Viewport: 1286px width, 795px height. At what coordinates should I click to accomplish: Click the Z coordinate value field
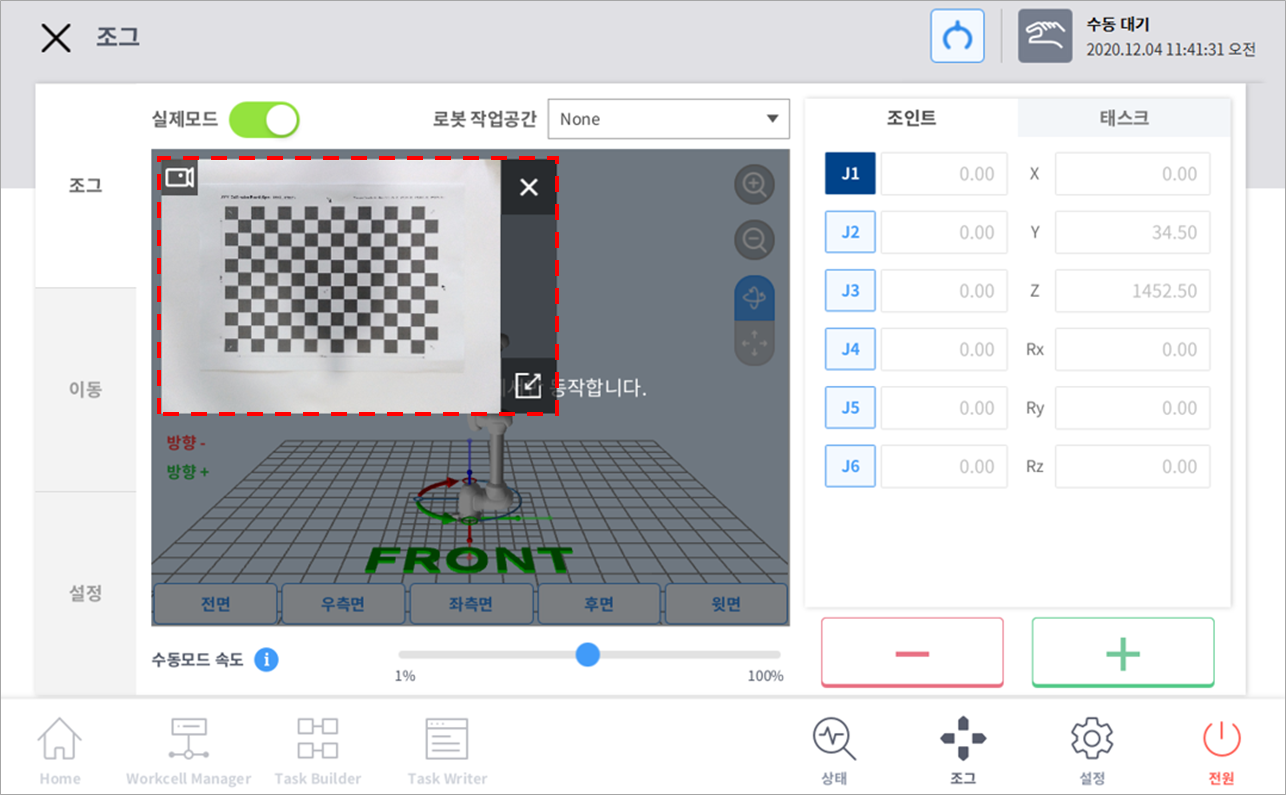click(x=1132, y=291)
